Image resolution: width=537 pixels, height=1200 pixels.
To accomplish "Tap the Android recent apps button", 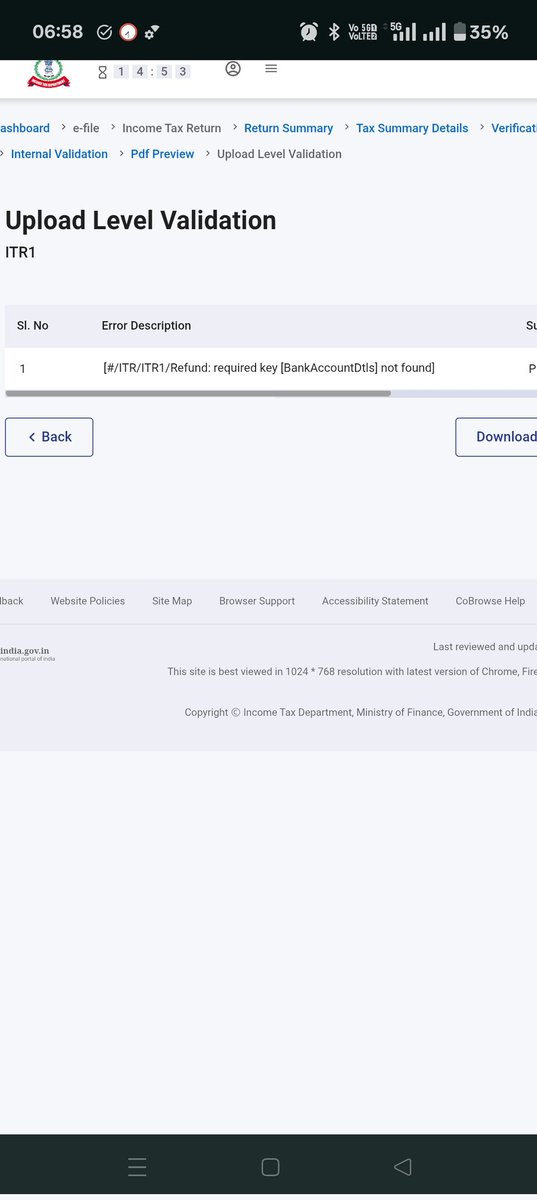I will [137, 1167].
